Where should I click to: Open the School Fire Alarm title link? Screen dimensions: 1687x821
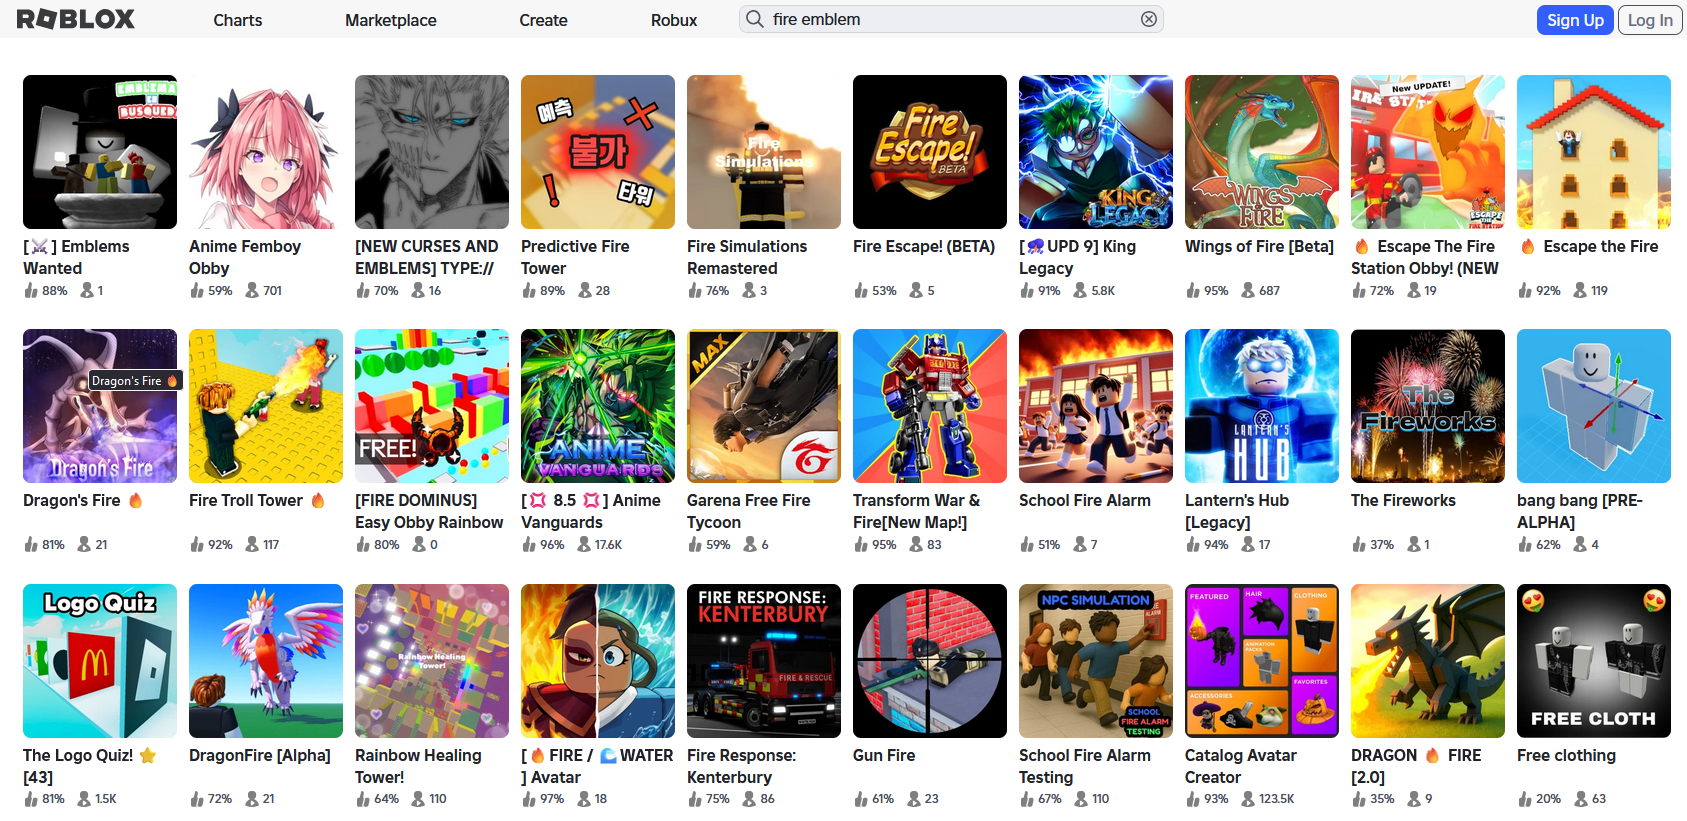tap(1085, 500)
